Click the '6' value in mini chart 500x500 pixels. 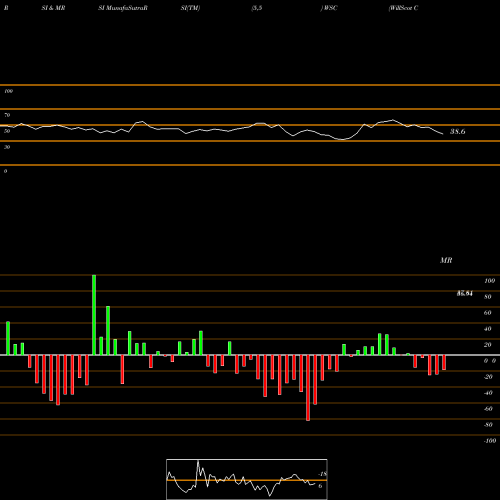coord(320,486)
